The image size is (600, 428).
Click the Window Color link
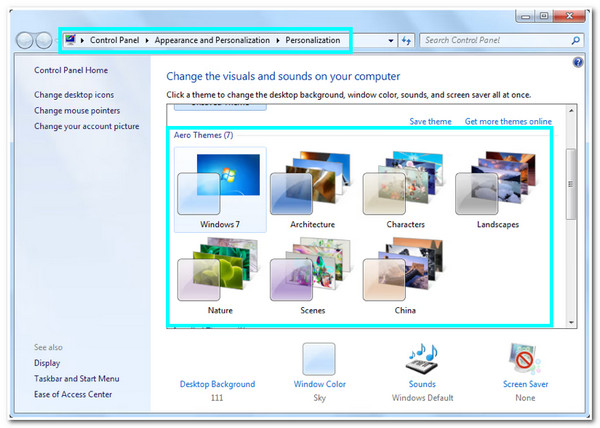[320, 384]
